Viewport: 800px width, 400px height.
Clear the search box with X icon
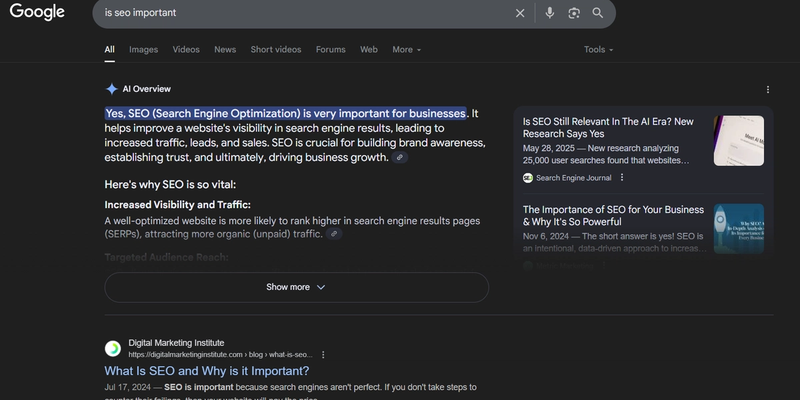[x=520, y=13]
